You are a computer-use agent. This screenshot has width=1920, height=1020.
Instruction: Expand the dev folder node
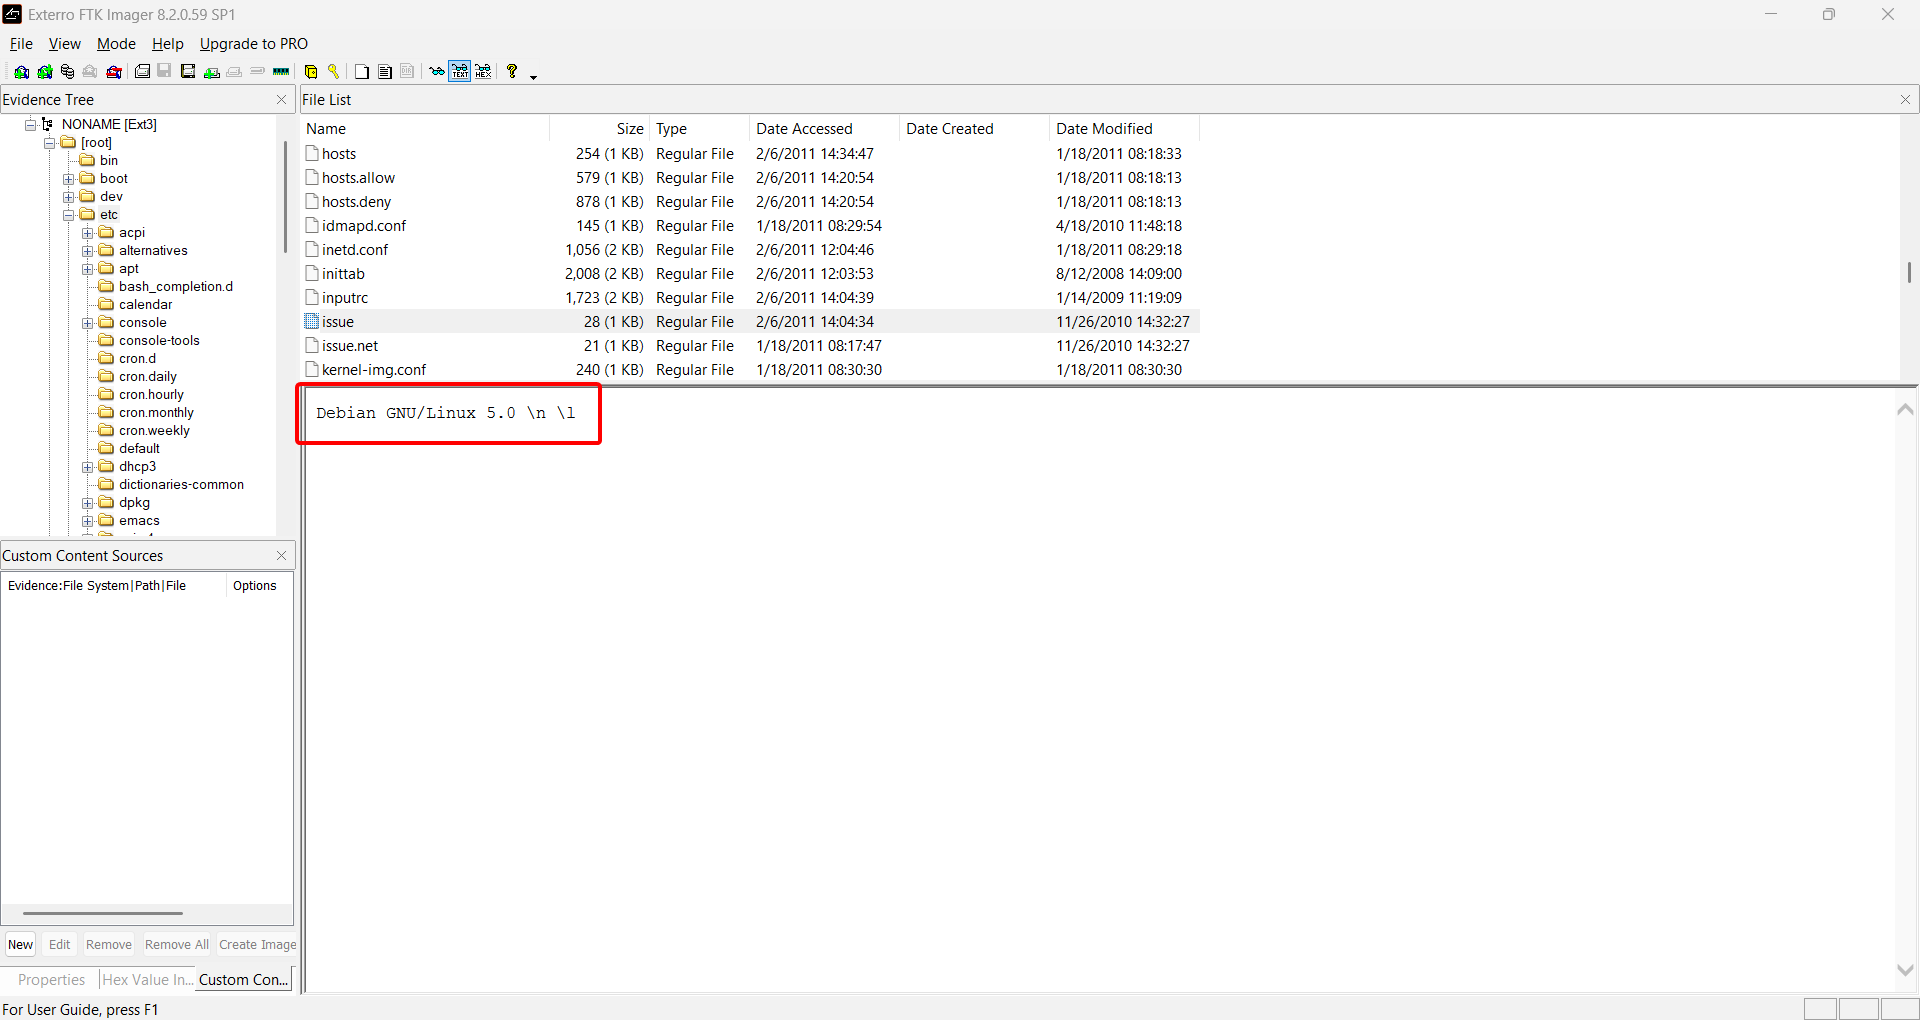(x=69, y=197)
